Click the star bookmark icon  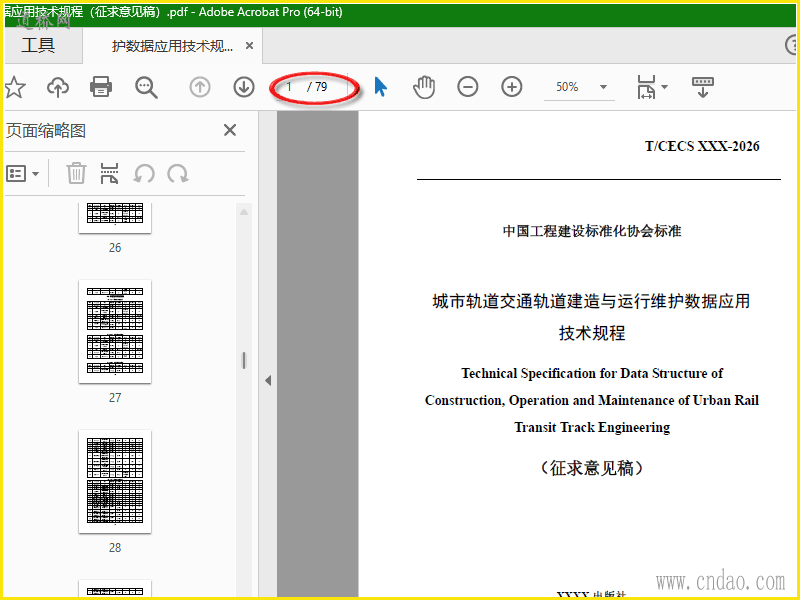click(x=15, y=87)
